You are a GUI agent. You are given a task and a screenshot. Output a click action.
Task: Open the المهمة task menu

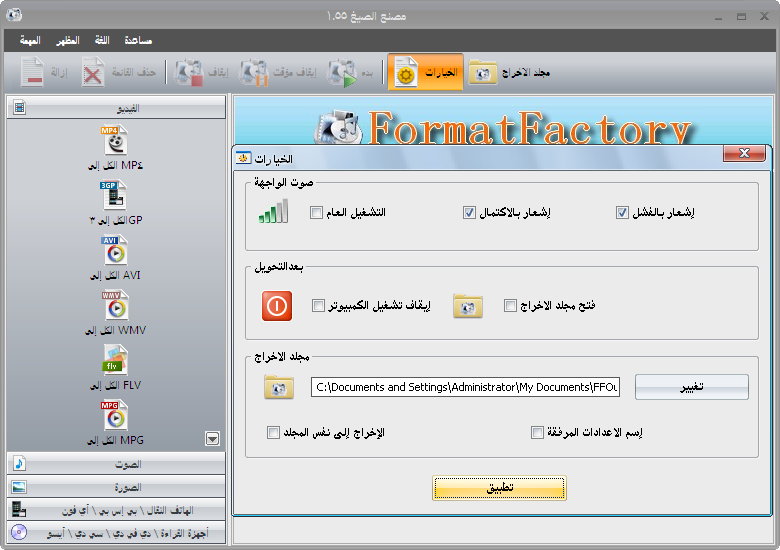(x=30, y=40)
